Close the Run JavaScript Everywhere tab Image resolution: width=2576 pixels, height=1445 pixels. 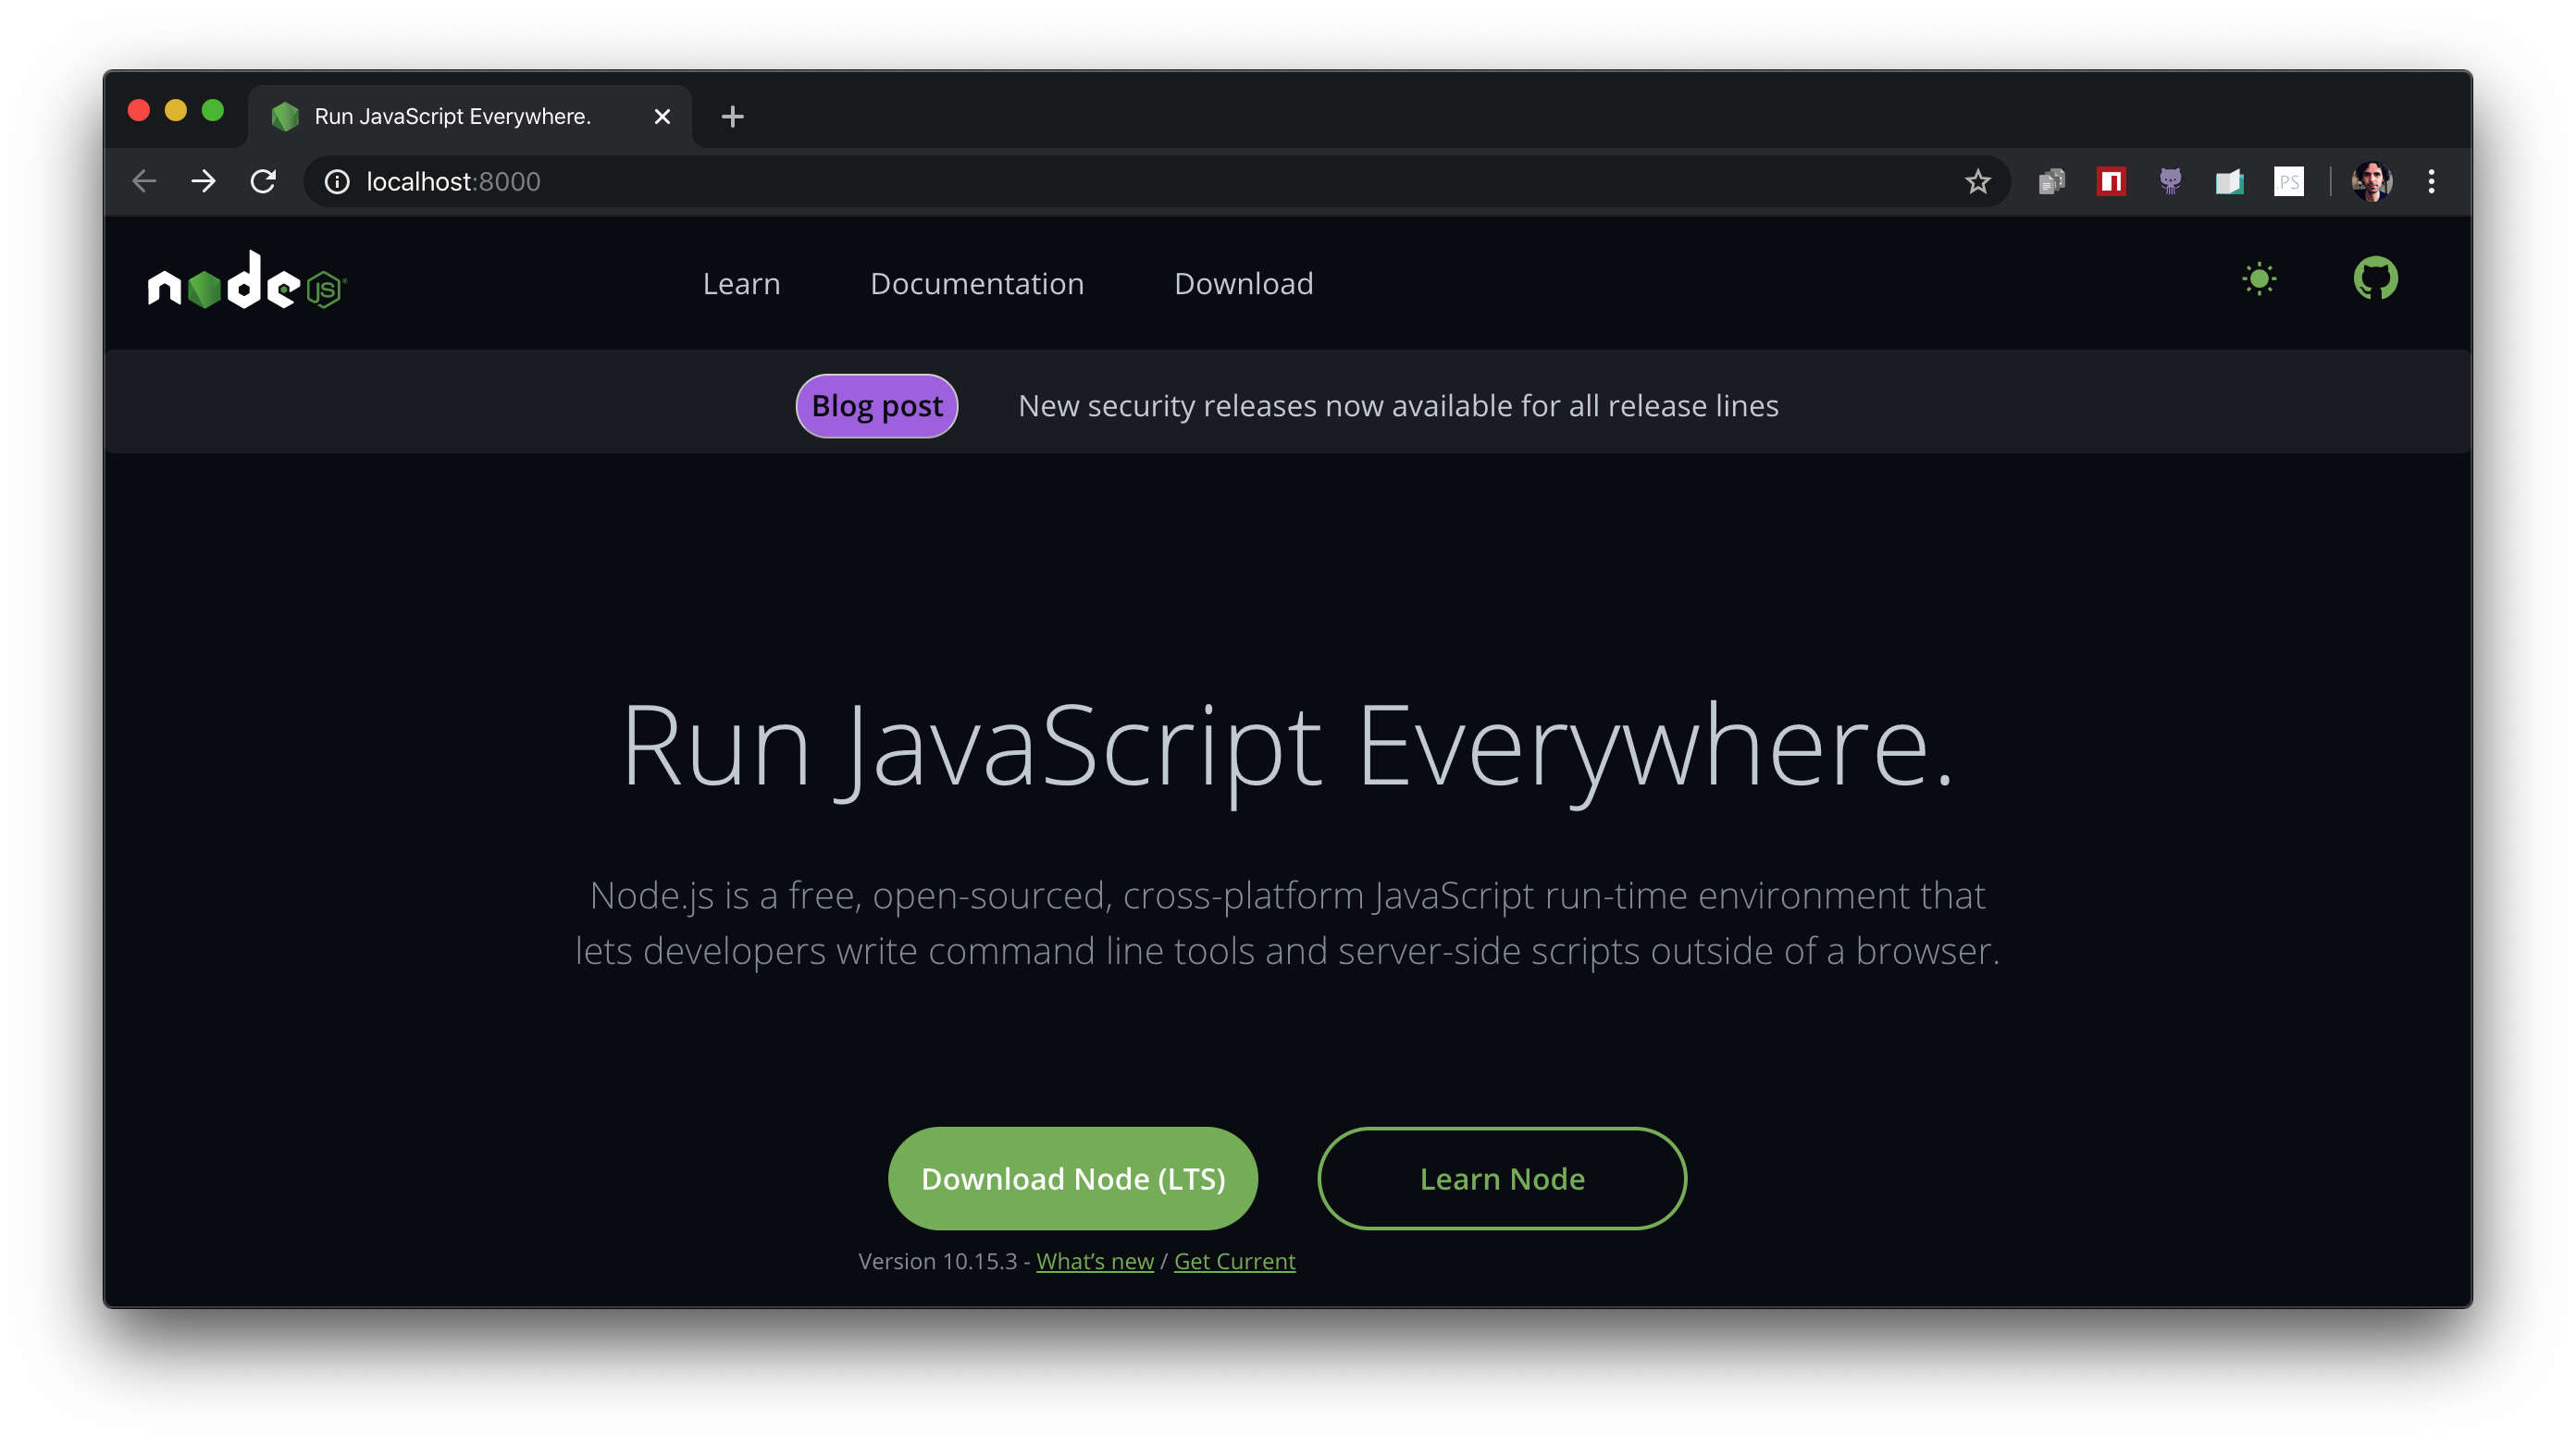(x=662, y=117)
